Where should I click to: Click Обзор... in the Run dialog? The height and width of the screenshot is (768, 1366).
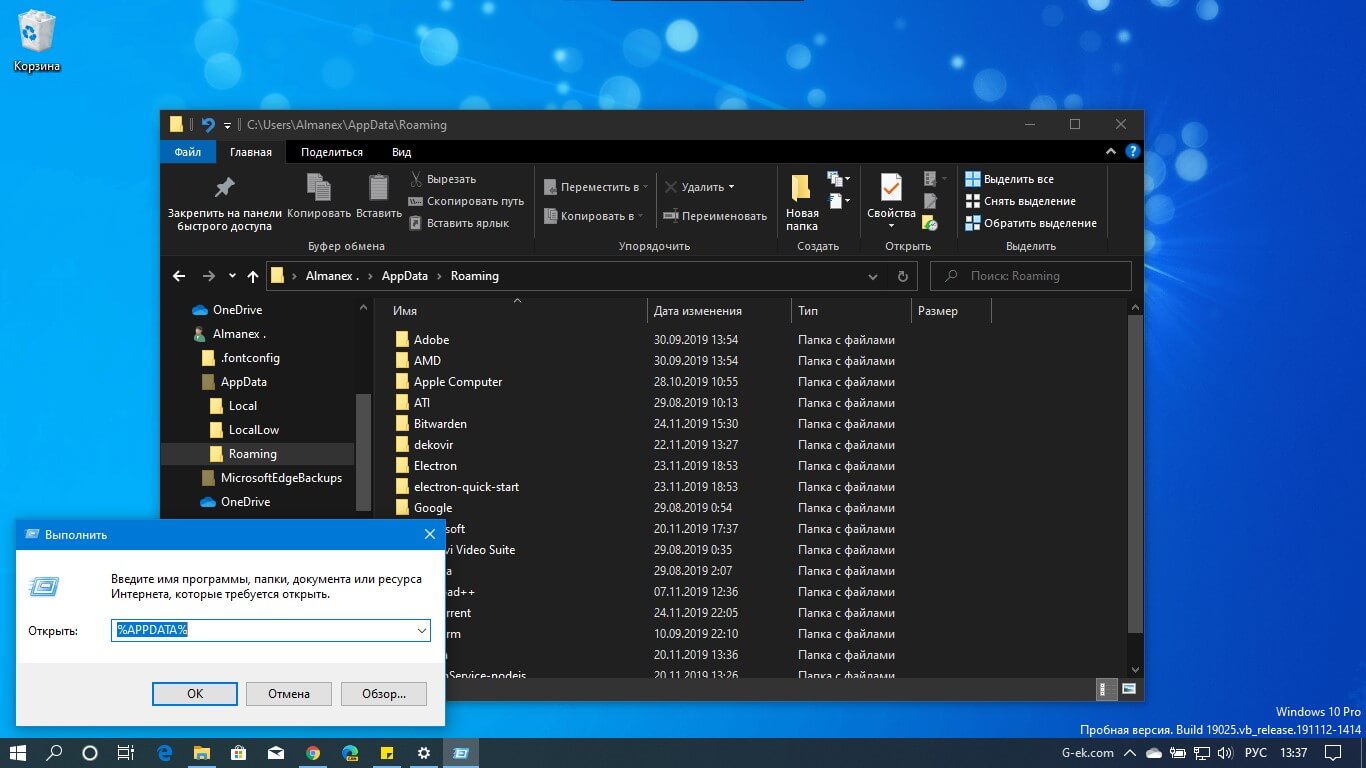click(x=384, y=693)
